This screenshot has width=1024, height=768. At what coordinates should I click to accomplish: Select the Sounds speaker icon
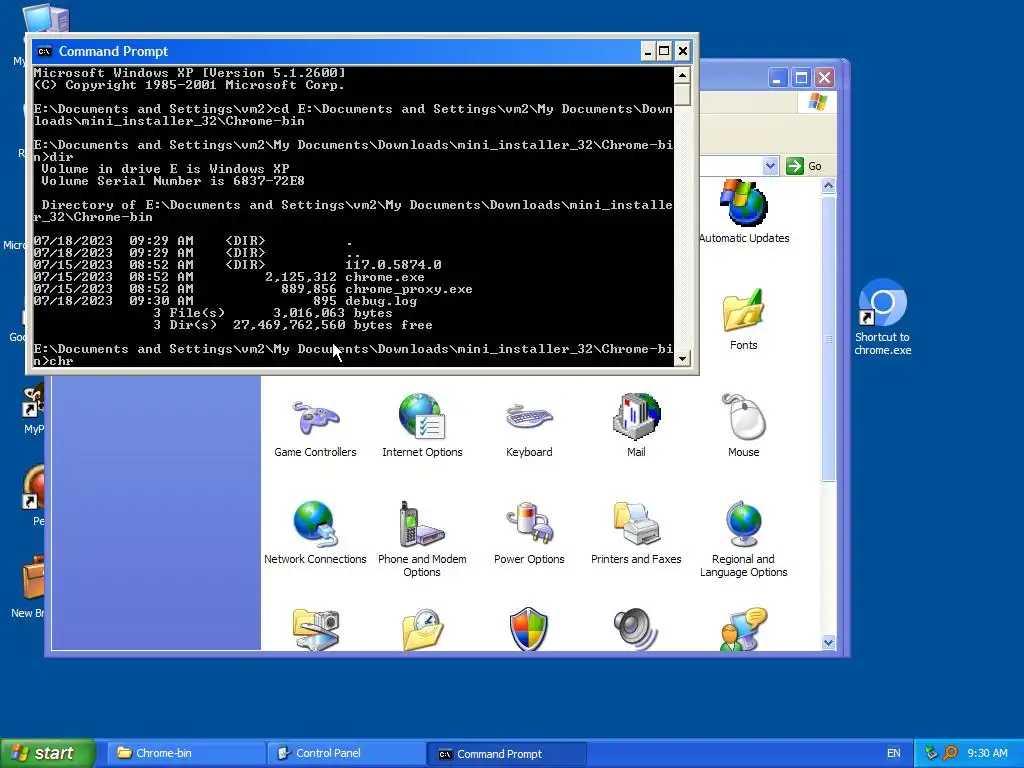635,629
